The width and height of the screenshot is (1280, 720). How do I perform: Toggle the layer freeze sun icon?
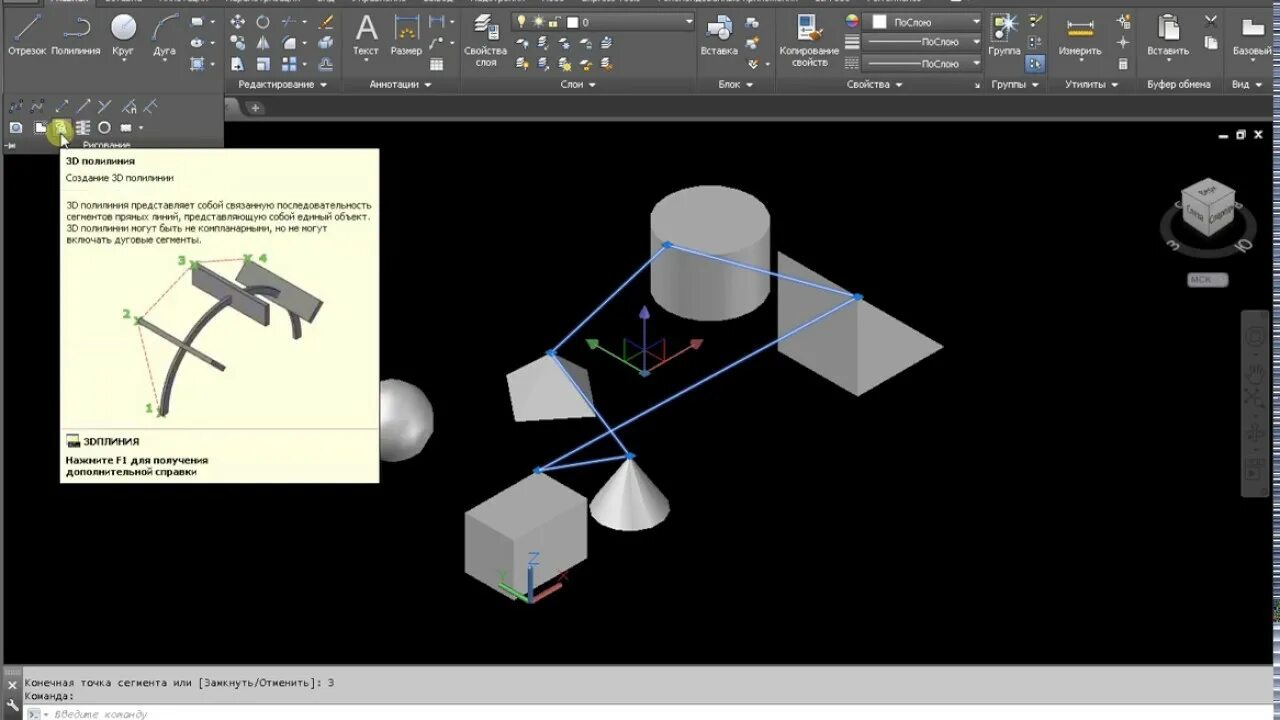coord(539,21)
